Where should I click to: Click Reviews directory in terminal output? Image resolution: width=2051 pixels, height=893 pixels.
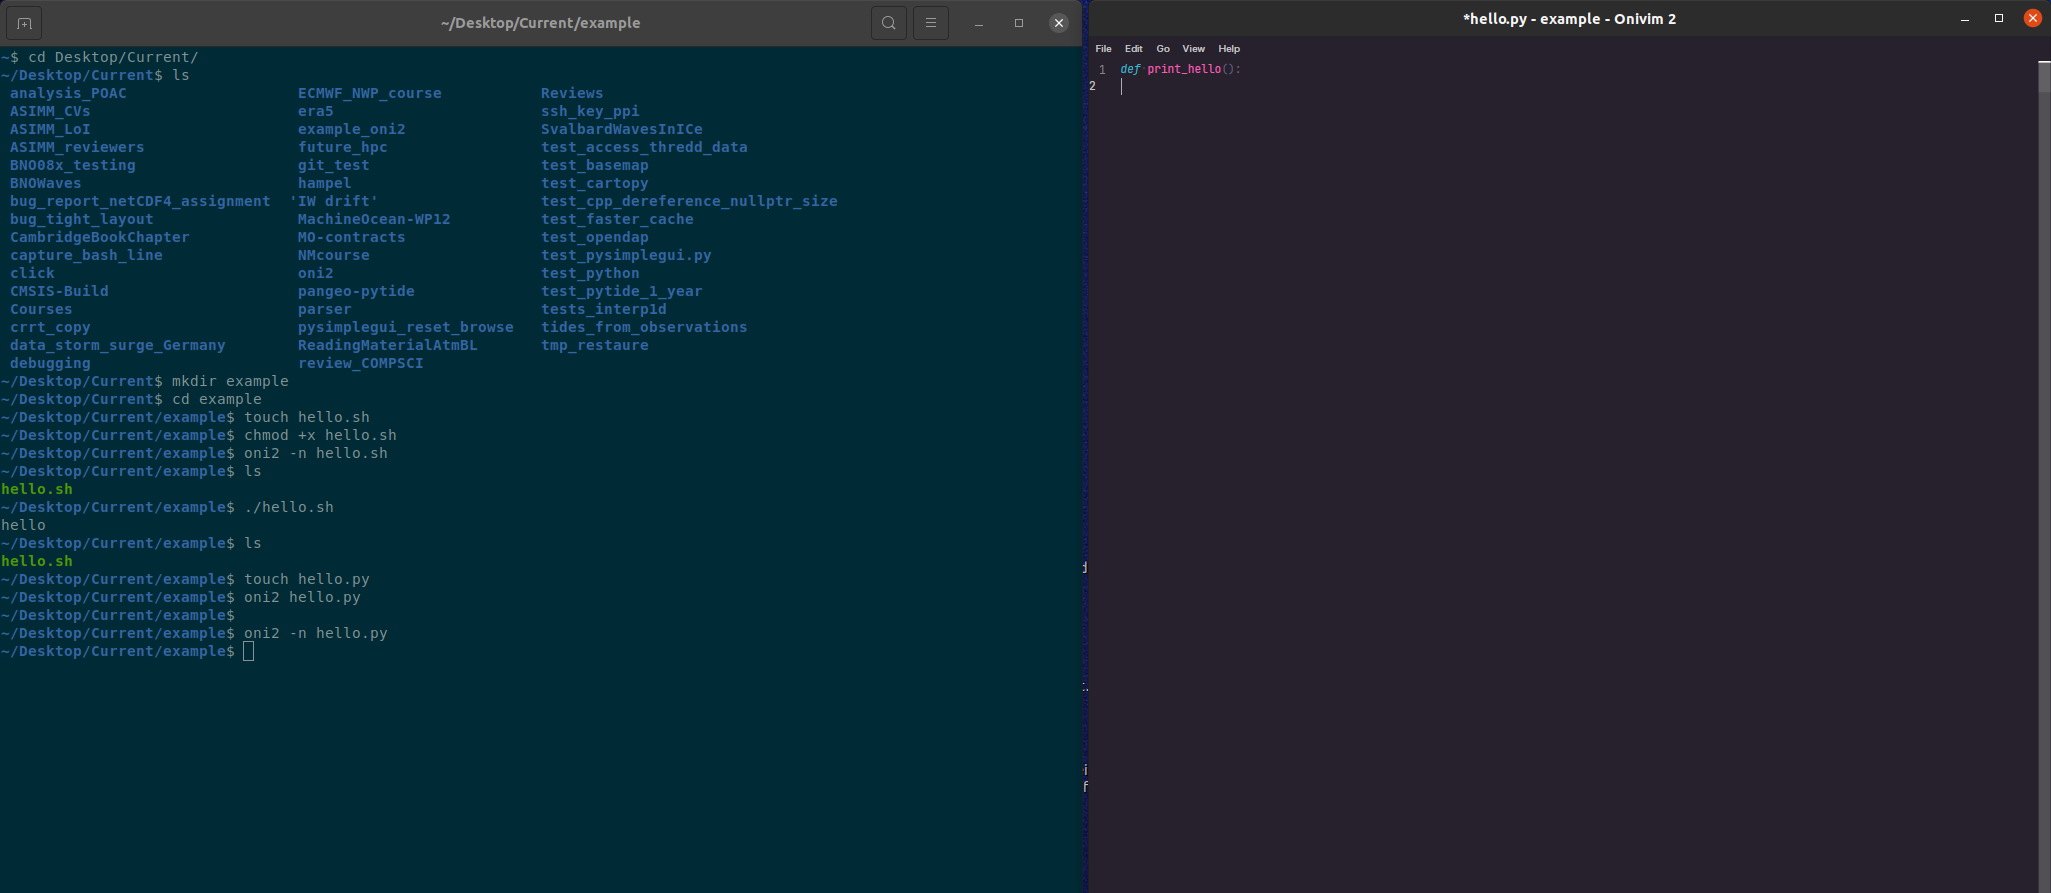tap(572, 93)
